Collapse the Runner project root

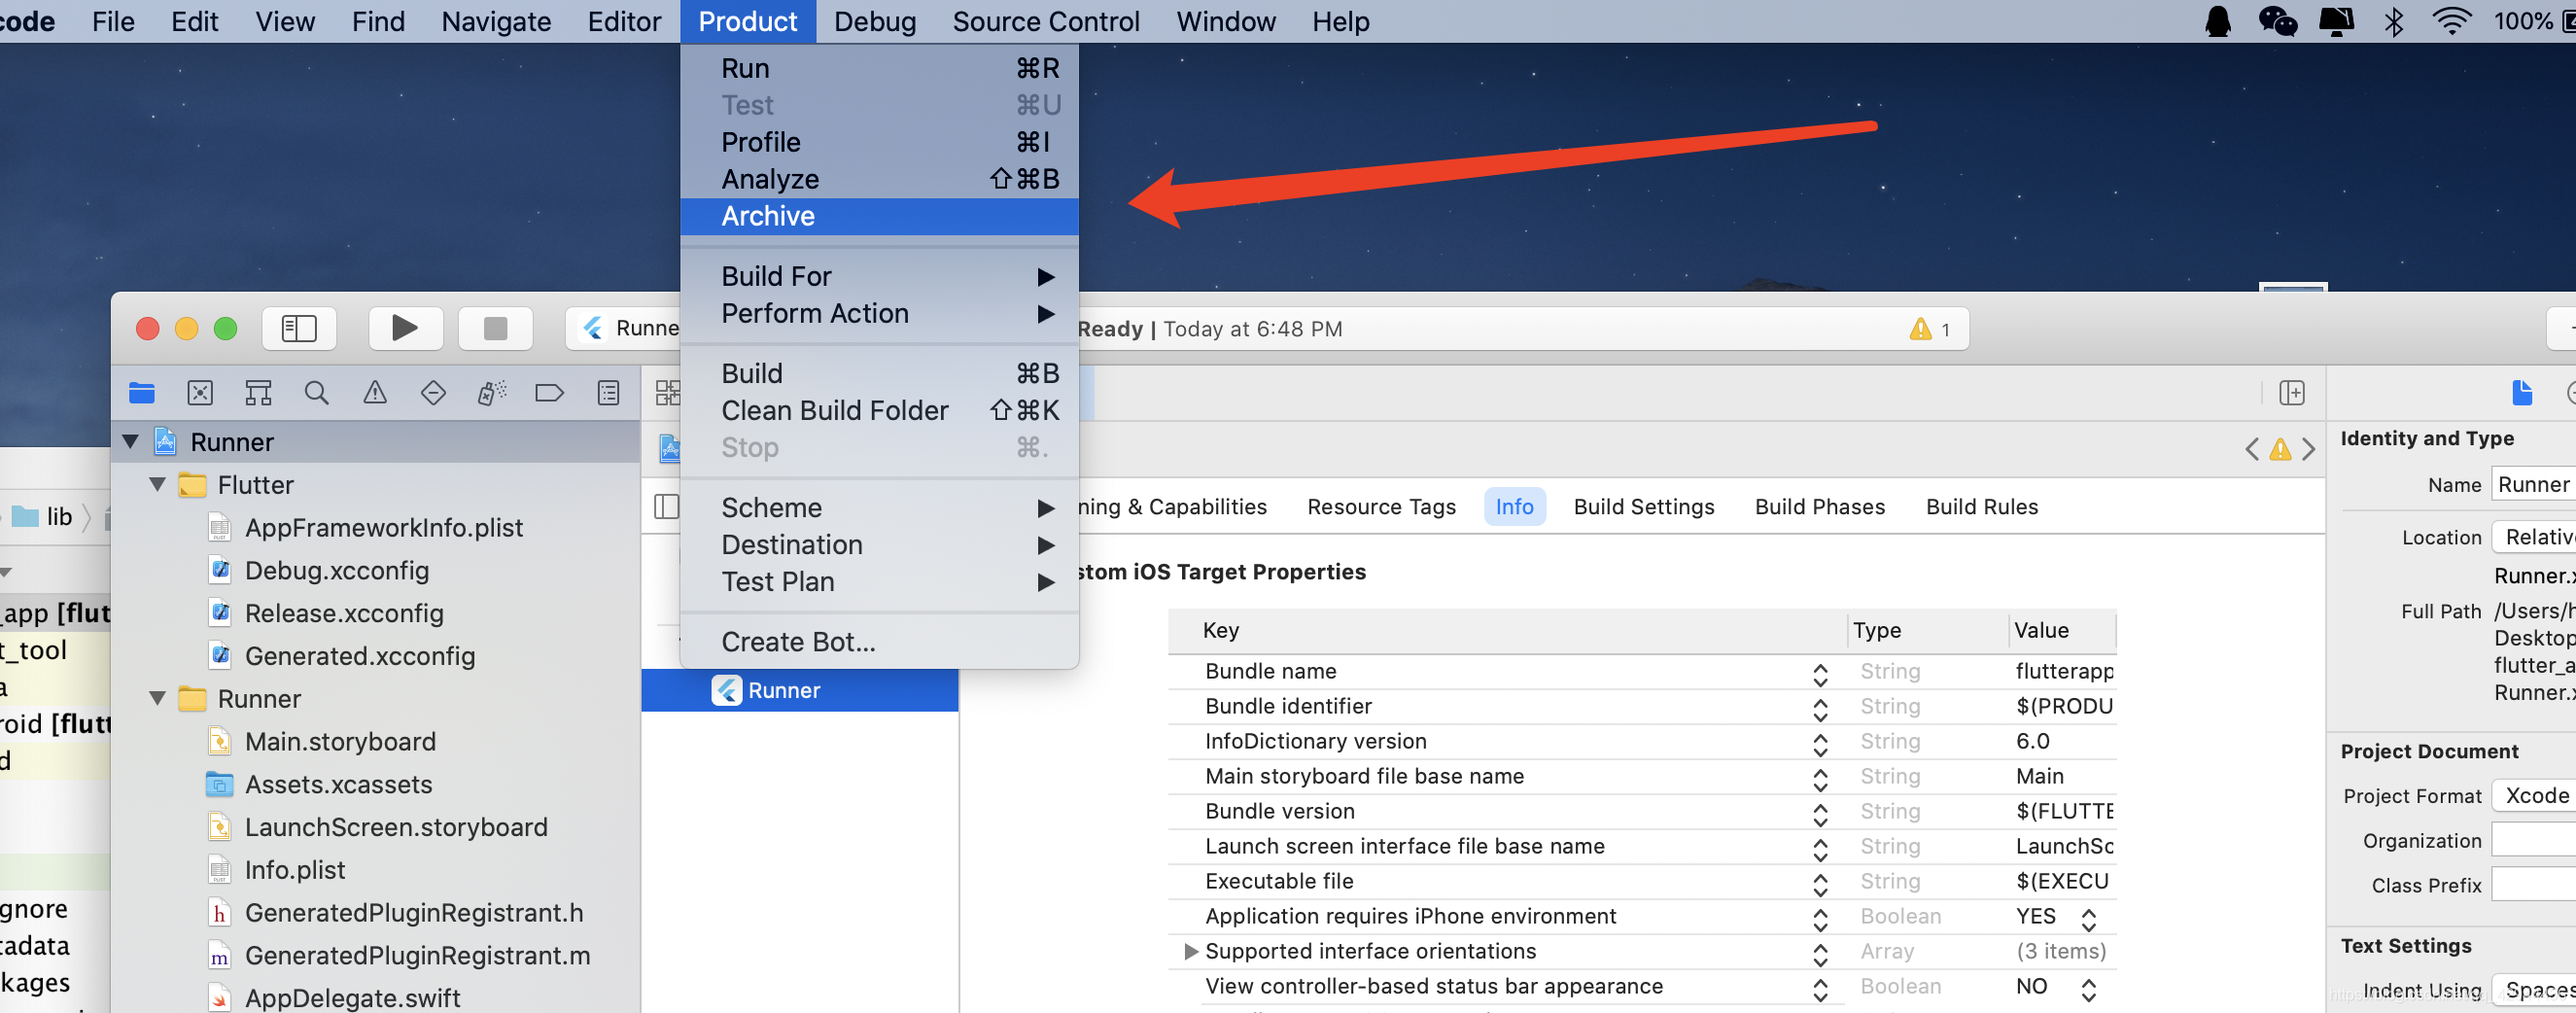[130, 441]
